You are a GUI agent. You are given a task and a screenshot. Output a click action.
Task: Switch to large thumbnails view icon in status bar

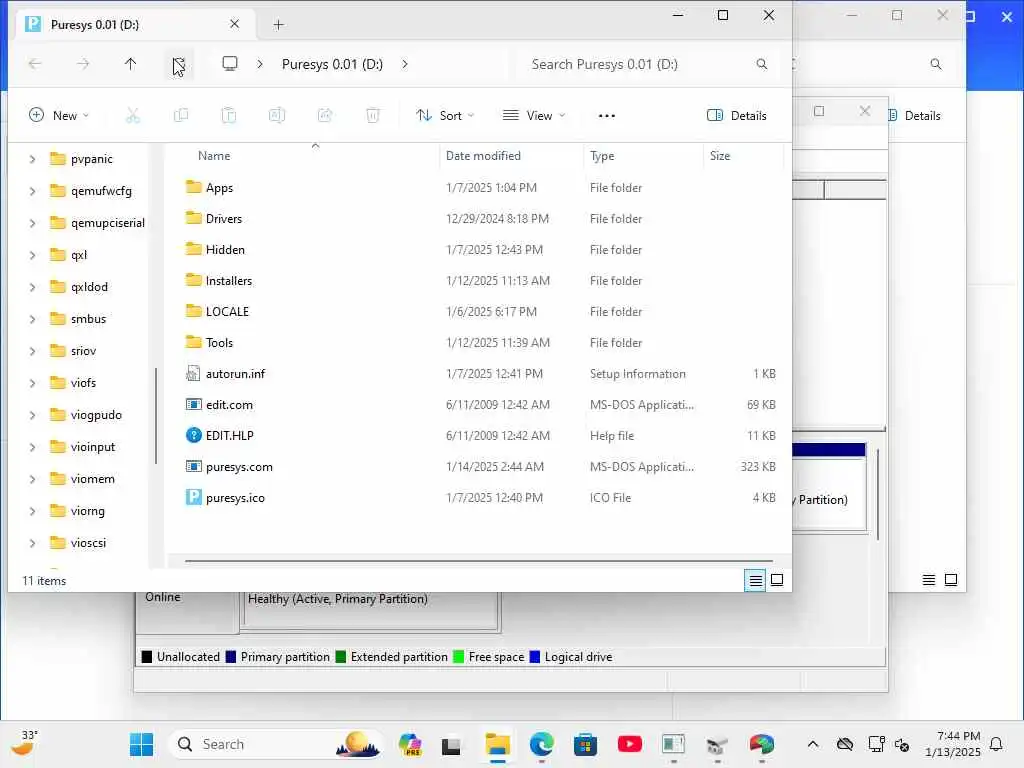pyautogui.click(x=777, y=580)
